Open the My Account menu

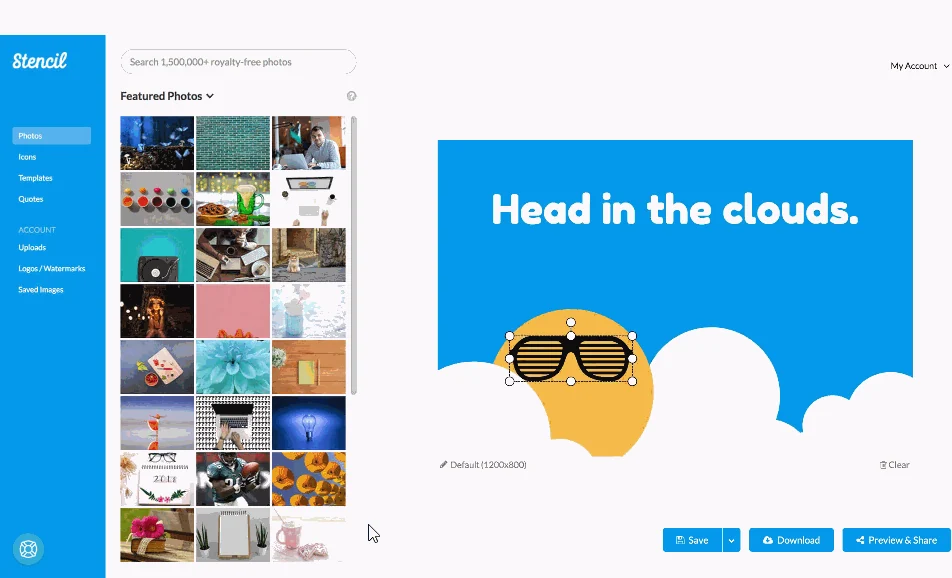pyautogui.click(x=919, y=66)
